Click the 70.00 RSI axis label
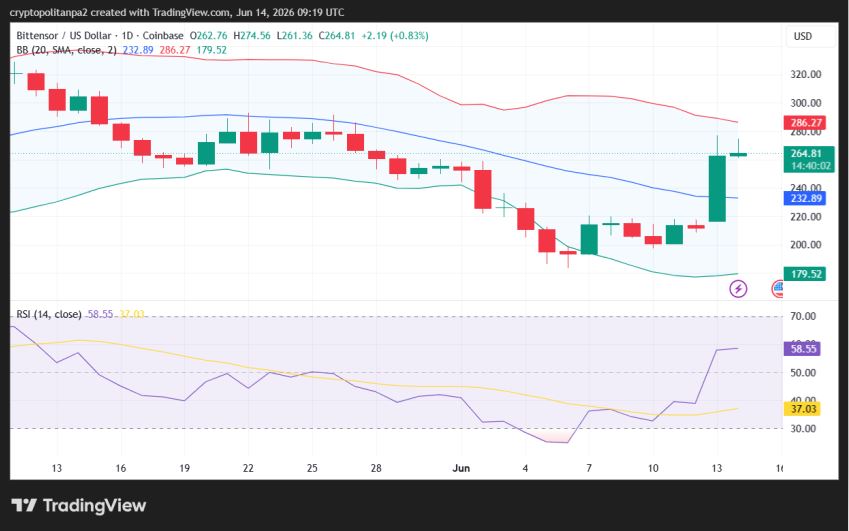The image size is (849, 531). pos(803,316)
